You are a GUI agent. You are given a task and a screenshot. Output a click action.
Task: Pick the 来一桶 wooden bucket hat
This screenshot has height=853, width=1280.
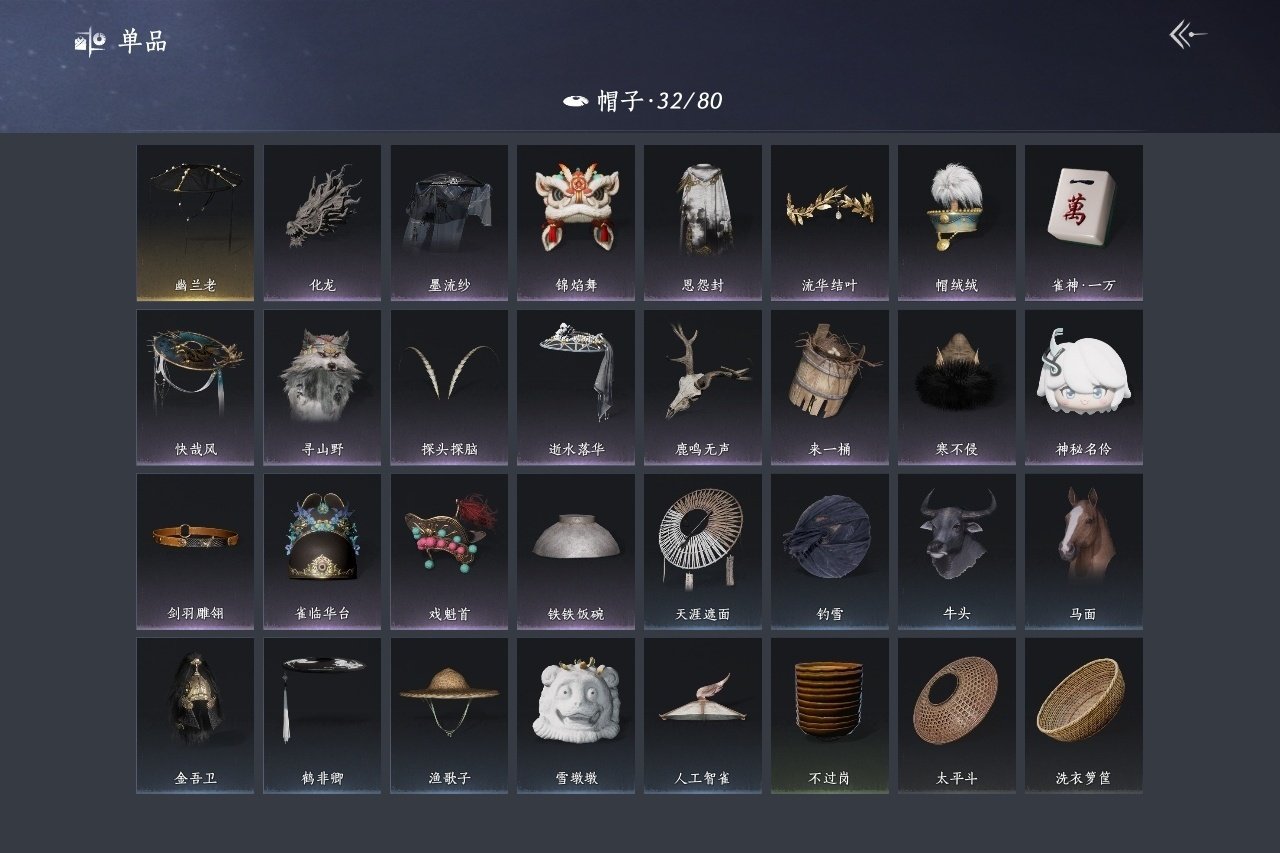point(830,387)
